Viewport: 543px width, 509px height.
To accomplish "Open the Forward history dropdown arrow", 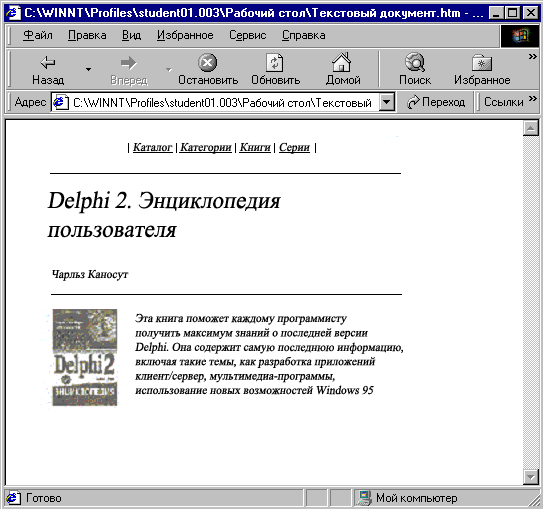I will [x=169, y=69].
